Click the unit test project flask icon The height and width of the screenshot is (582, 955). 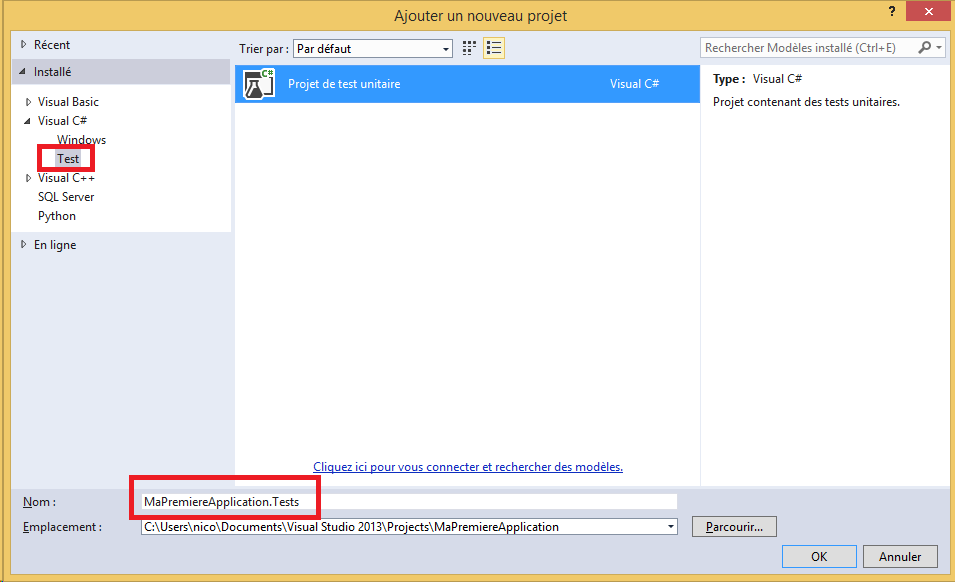click(x=259, y=84)
